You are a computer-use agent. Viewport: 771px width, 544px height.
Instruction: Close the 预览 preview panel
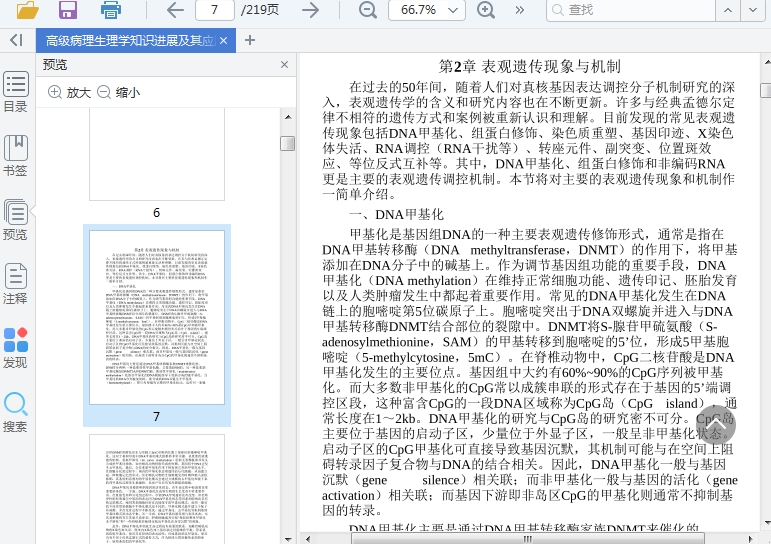284,64
